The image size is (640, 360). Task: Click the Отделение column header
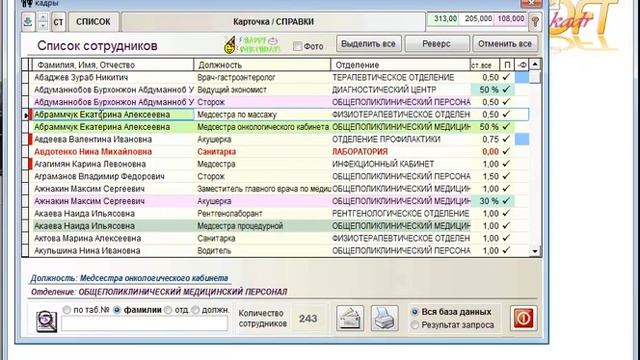click(x=400, y=65)
